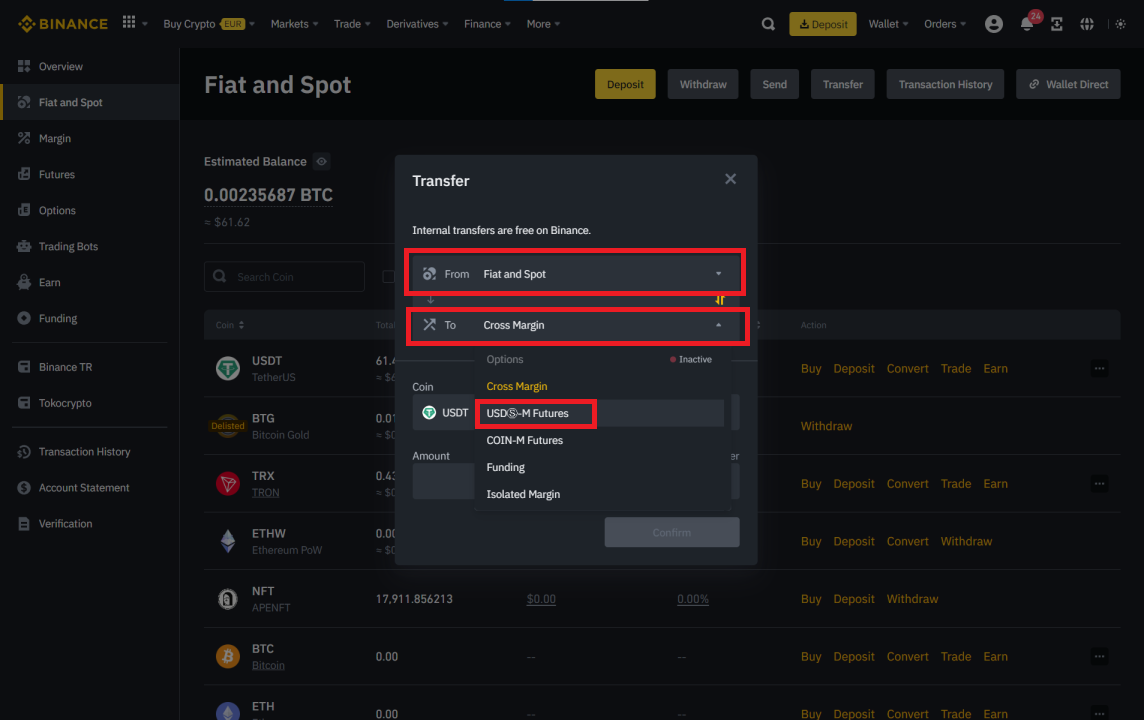
Task: Click the Transfer button in page header
Action: coord(843,84)
